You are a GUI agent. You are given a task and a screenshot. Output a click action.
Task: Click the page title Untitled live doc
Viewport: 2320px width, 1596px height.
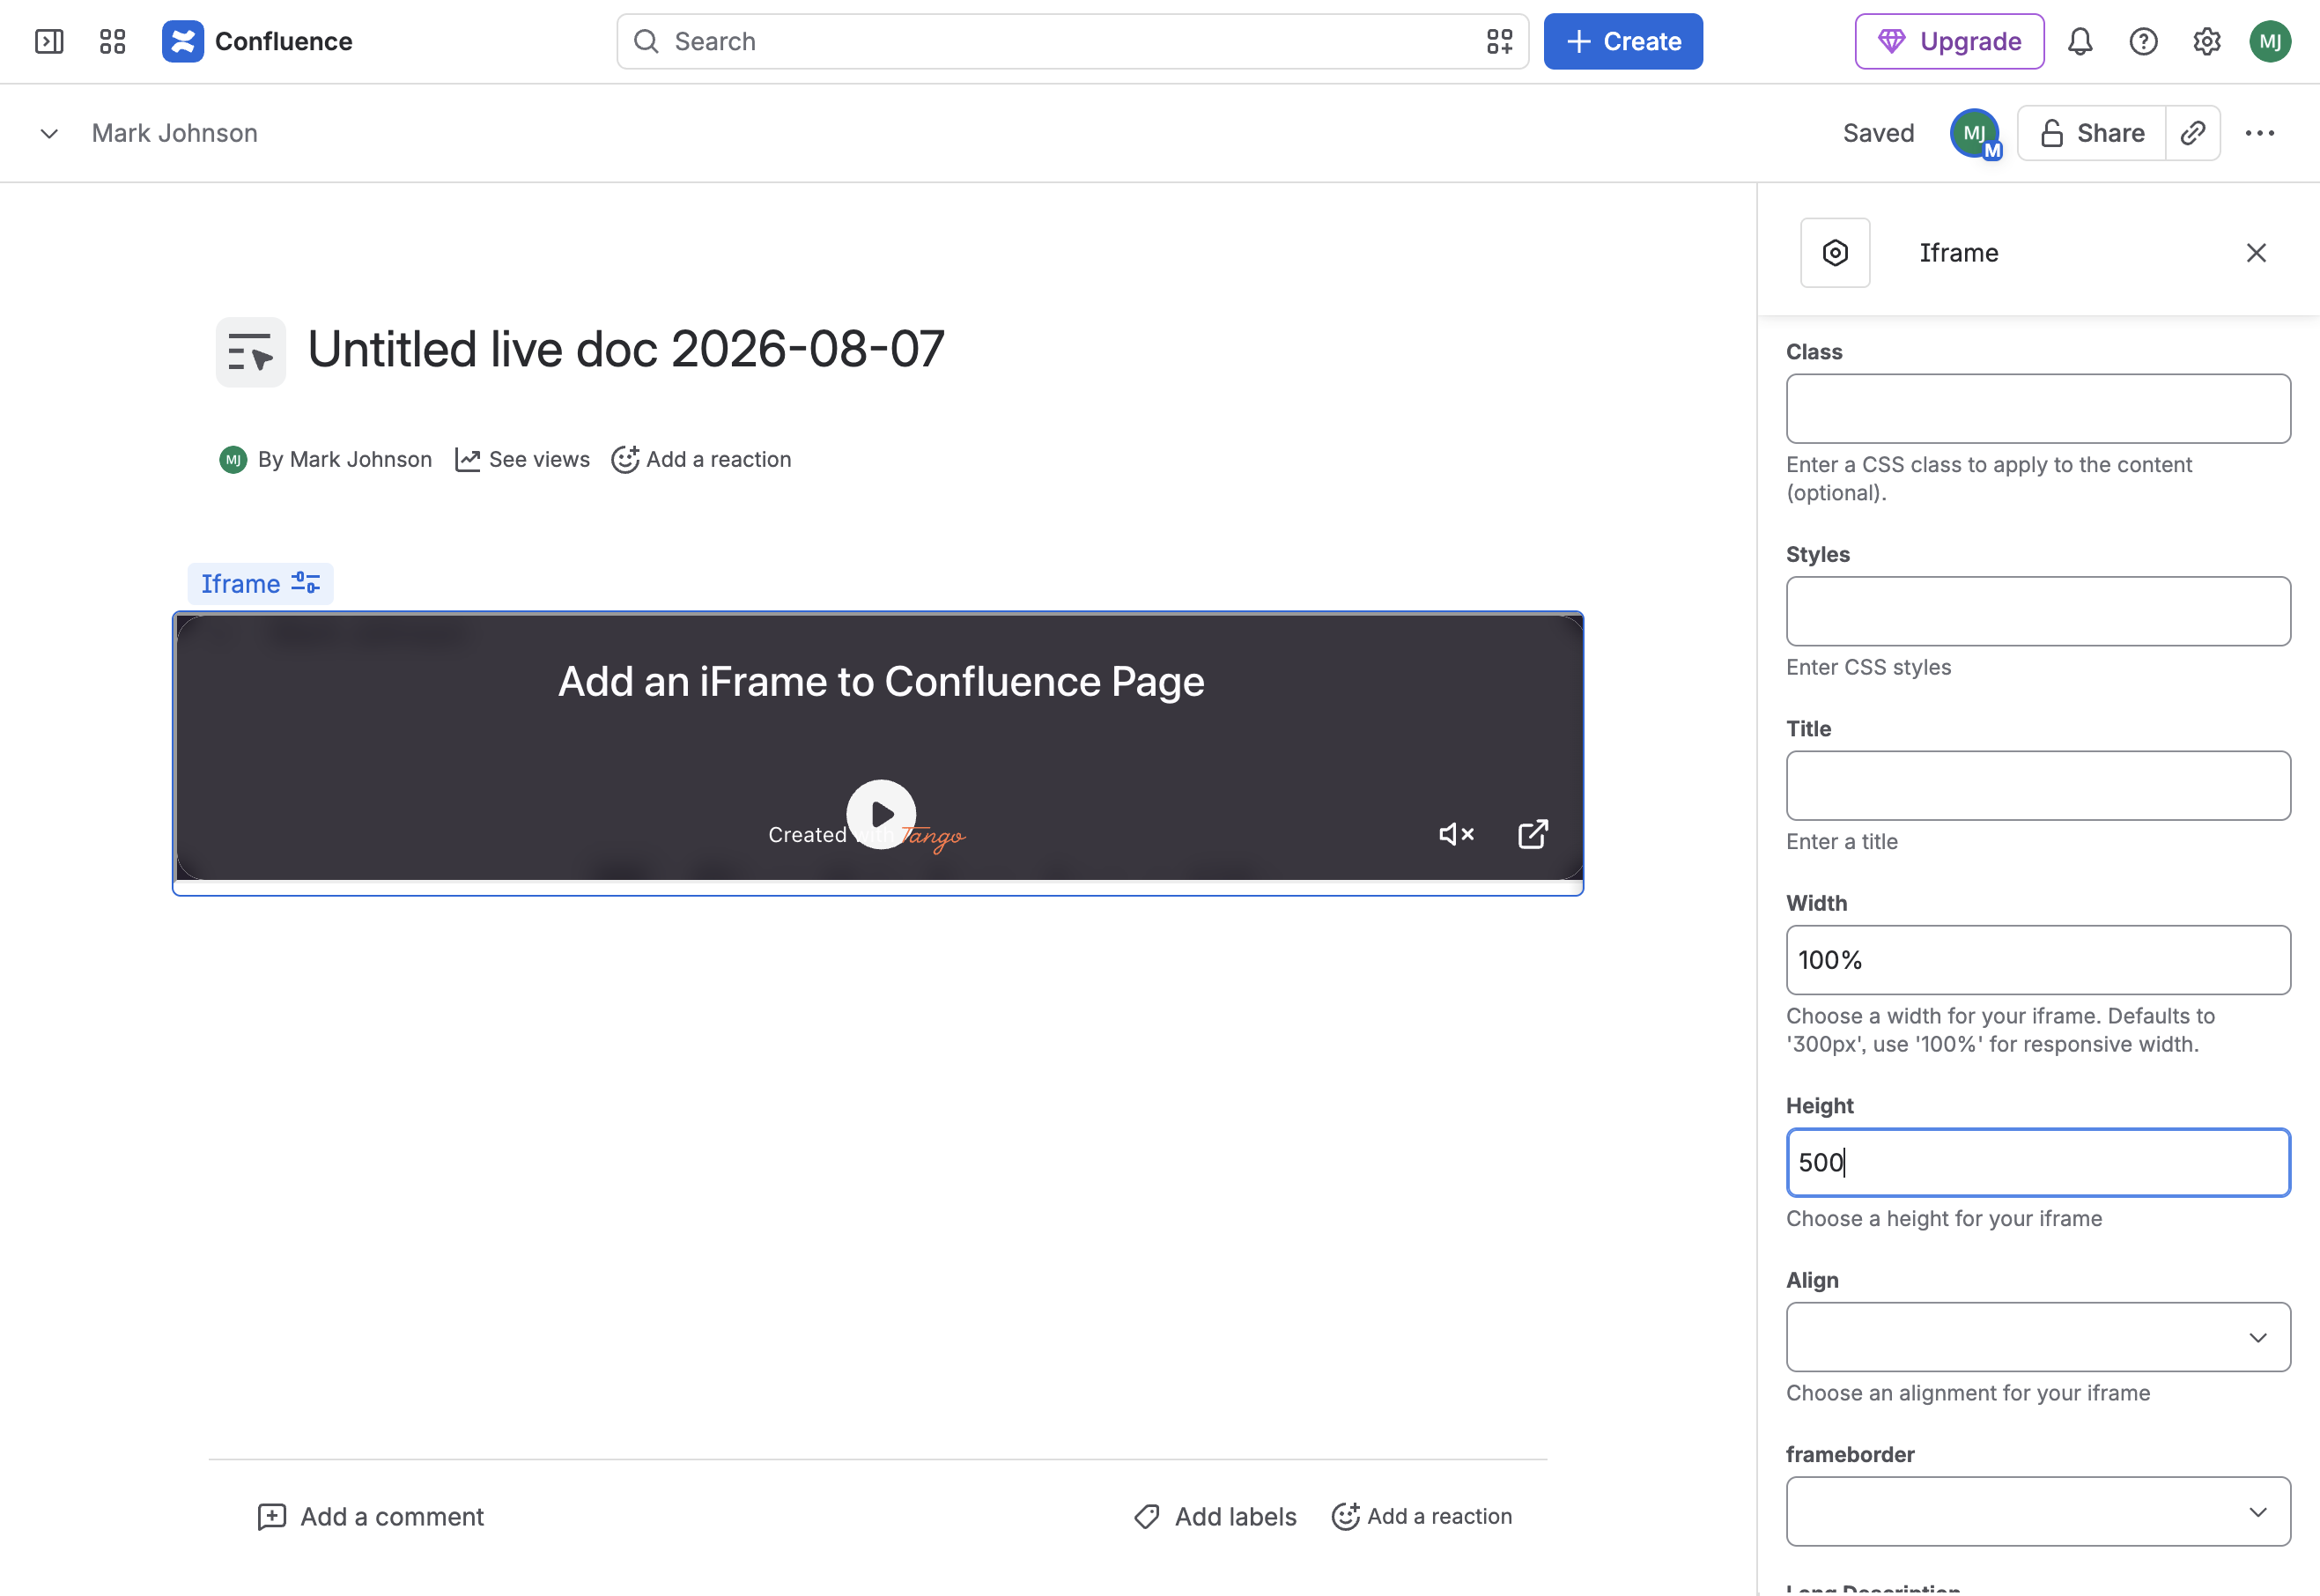[626, 349]
